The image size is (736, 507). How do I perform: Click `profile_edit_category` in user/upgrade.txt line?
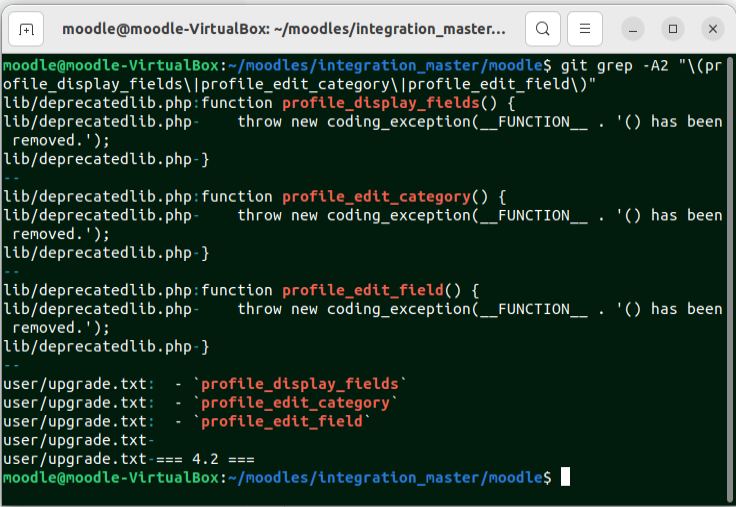295,403
